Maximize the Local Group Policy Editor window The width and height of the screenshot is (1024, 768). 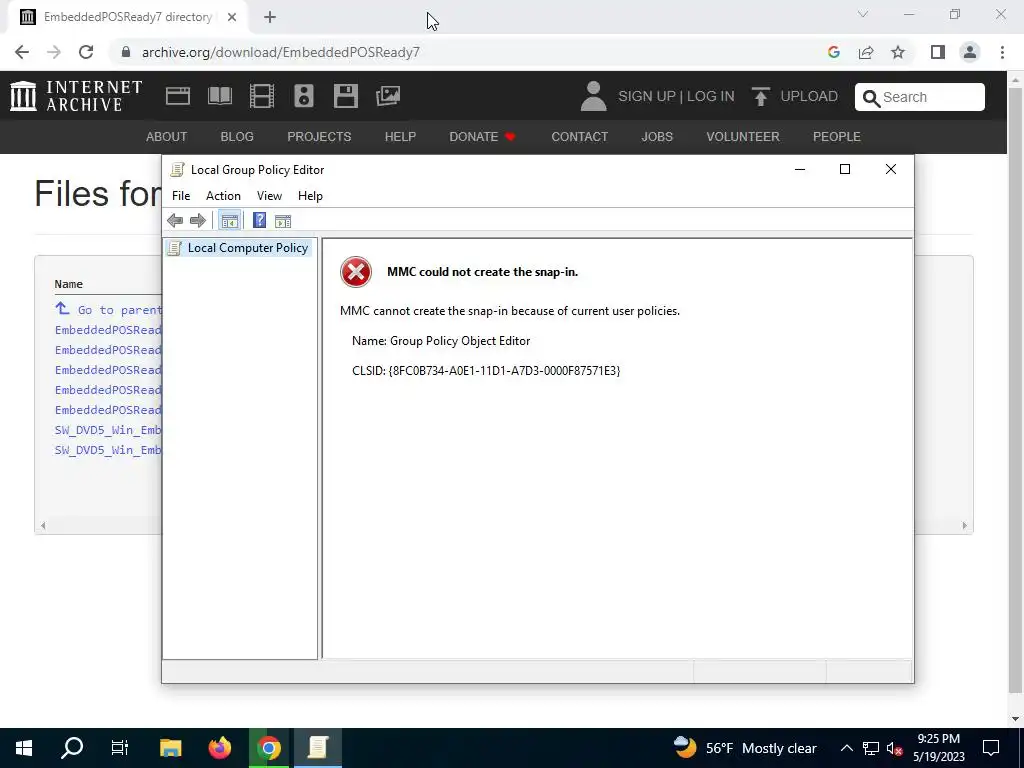click(x=844, y=170)
